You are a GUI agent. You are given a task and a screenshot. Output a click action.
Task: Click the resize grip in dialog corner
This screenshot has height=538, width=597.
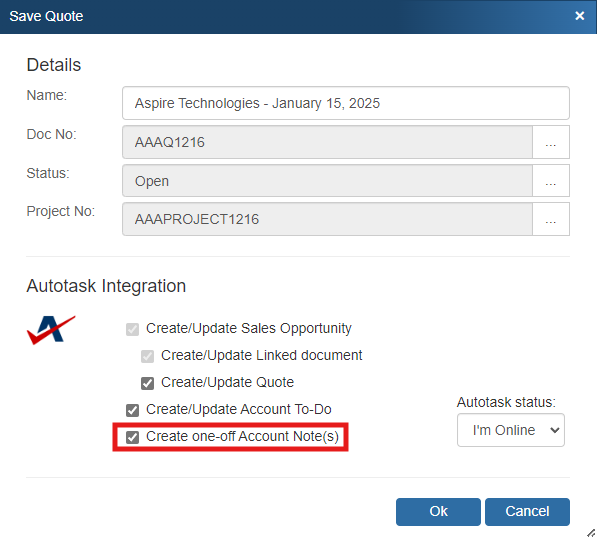click(x=591, y=532)
